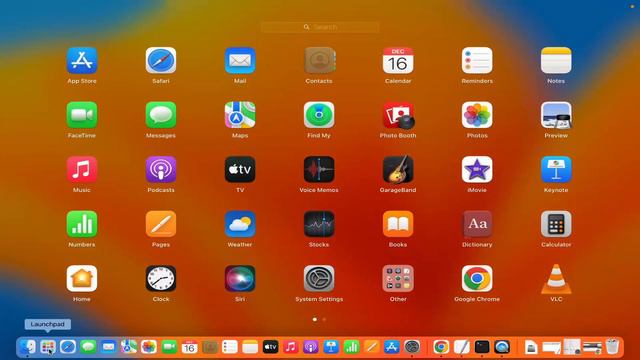Viewport: 640px width, 360px height.
Task: Open Apple TV in the Dock
Action: 270,347
